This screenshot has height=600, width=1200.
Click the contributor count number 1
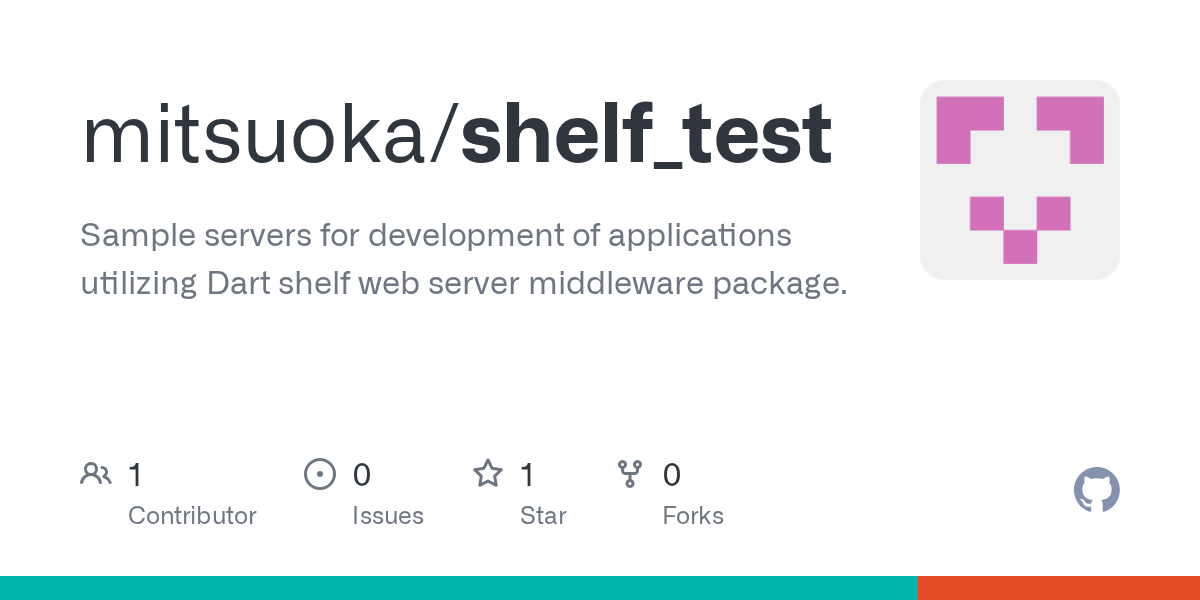[x=135, y=475]
